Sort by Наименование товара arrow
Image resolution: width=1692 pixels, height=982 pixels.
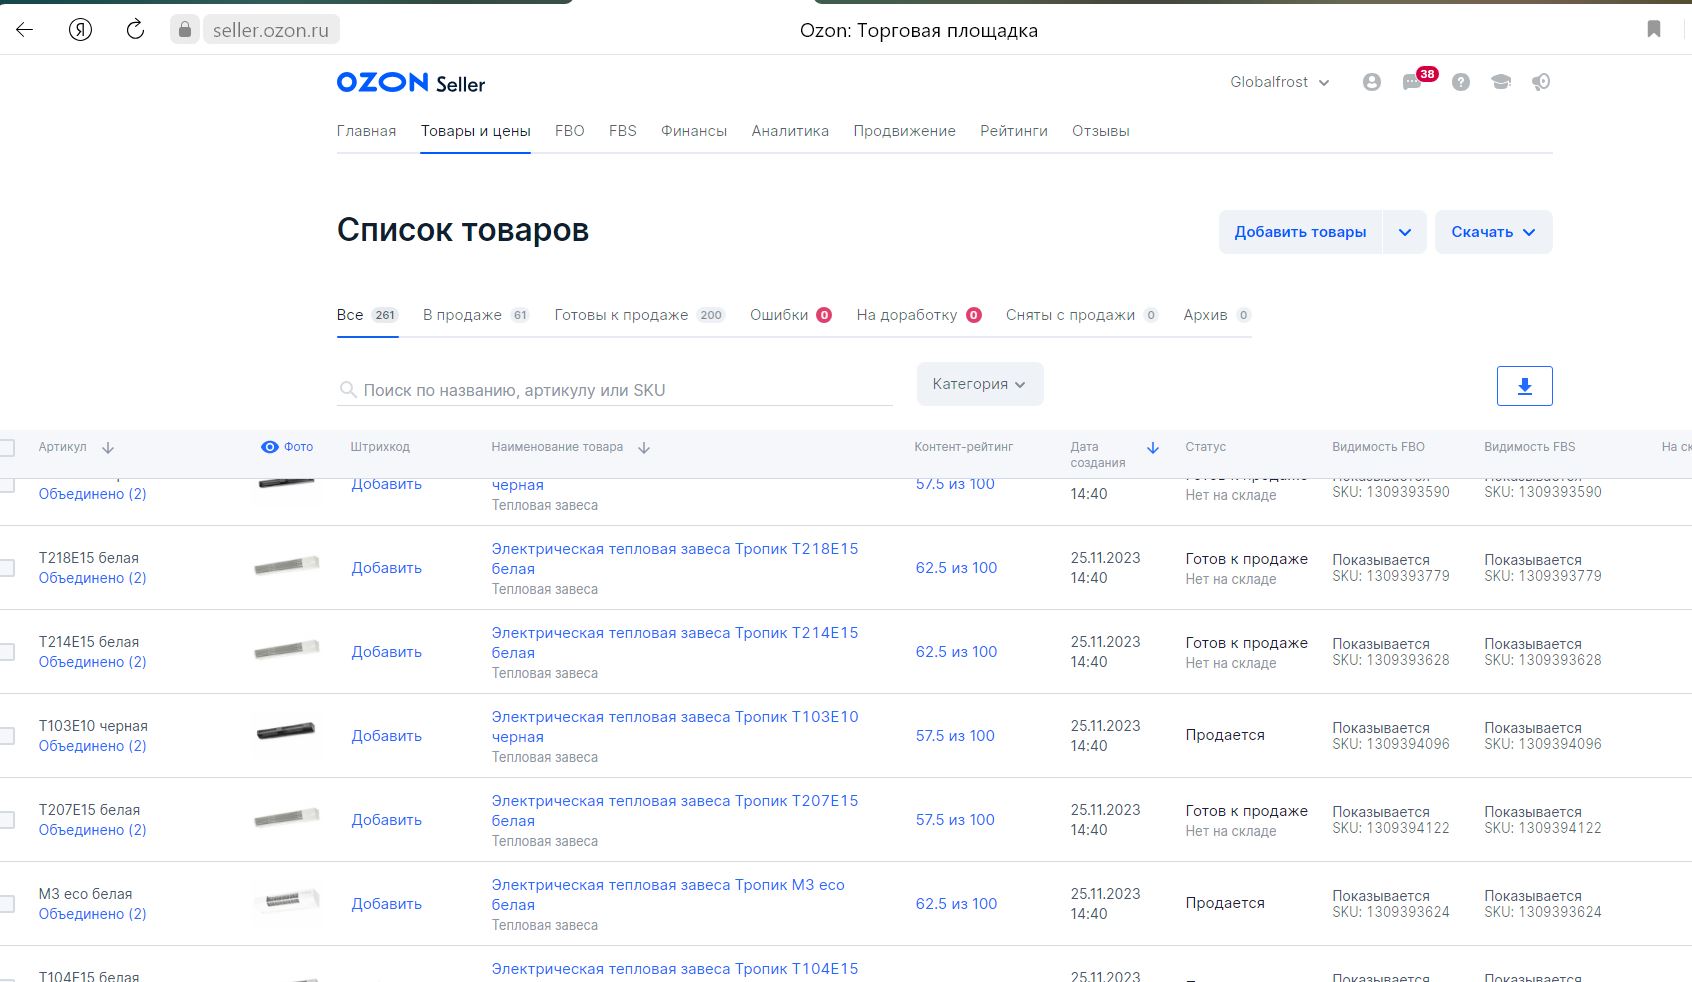(644, 448)
